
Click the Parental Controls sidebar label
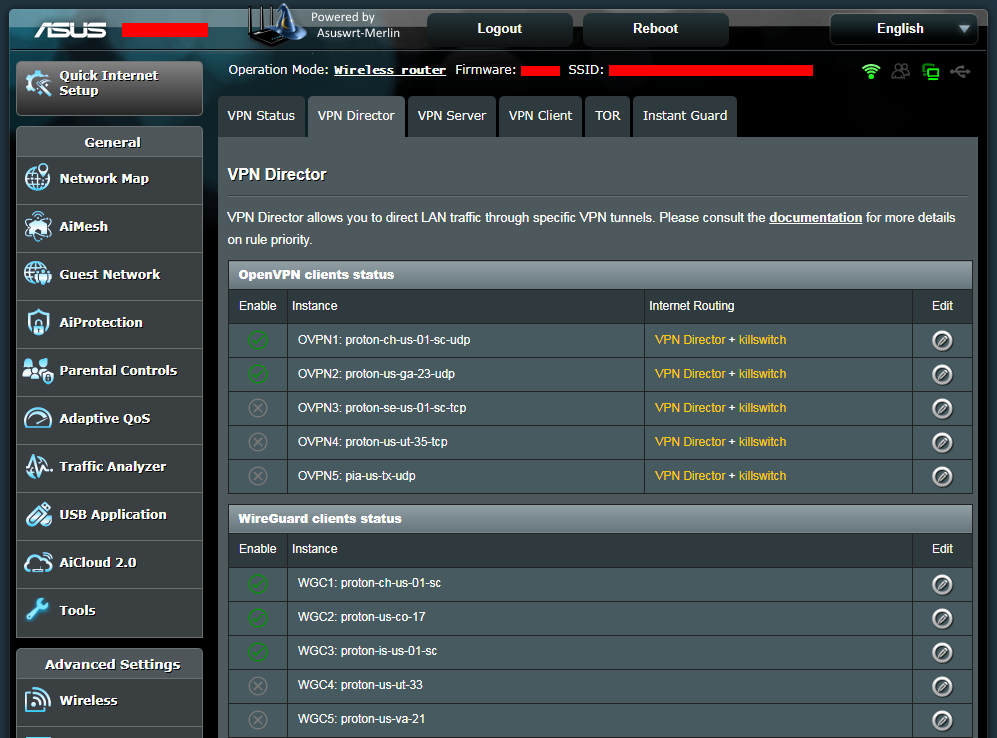point(118,371)
